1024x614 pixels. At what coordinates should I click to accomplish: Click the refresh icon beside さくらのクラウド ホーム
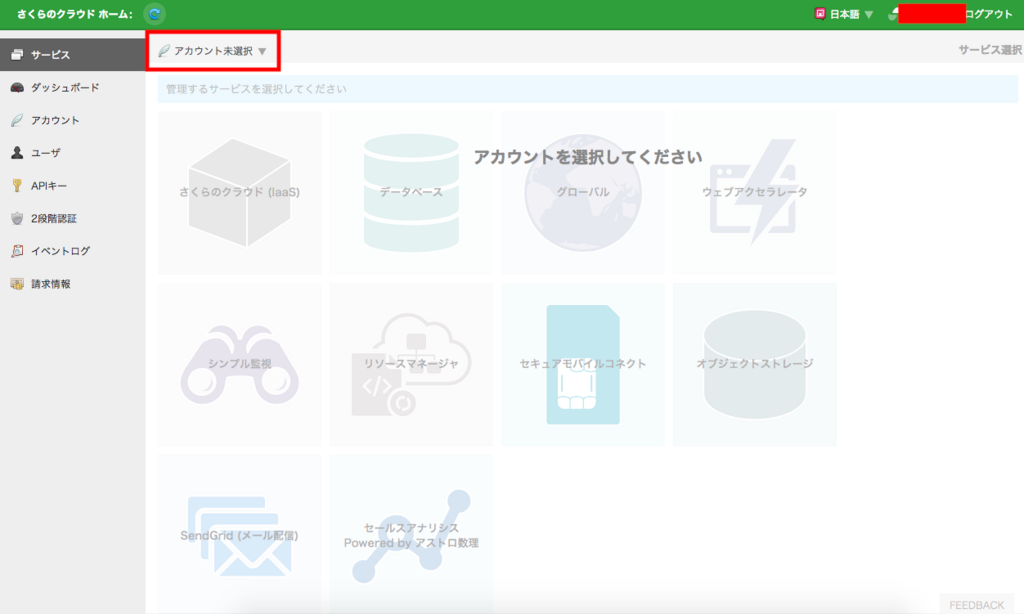155,14
